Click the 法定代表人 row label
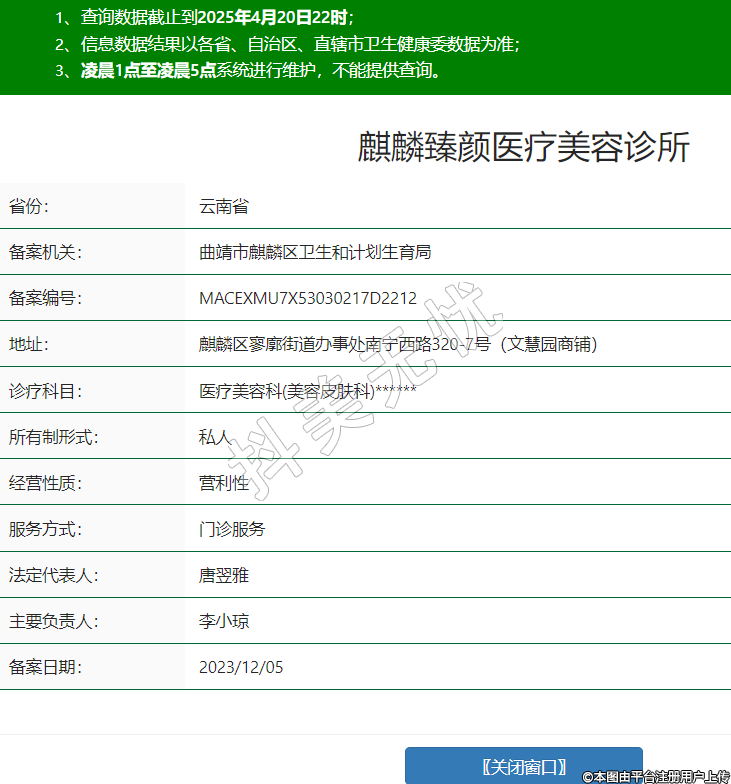 click(53, 575)
